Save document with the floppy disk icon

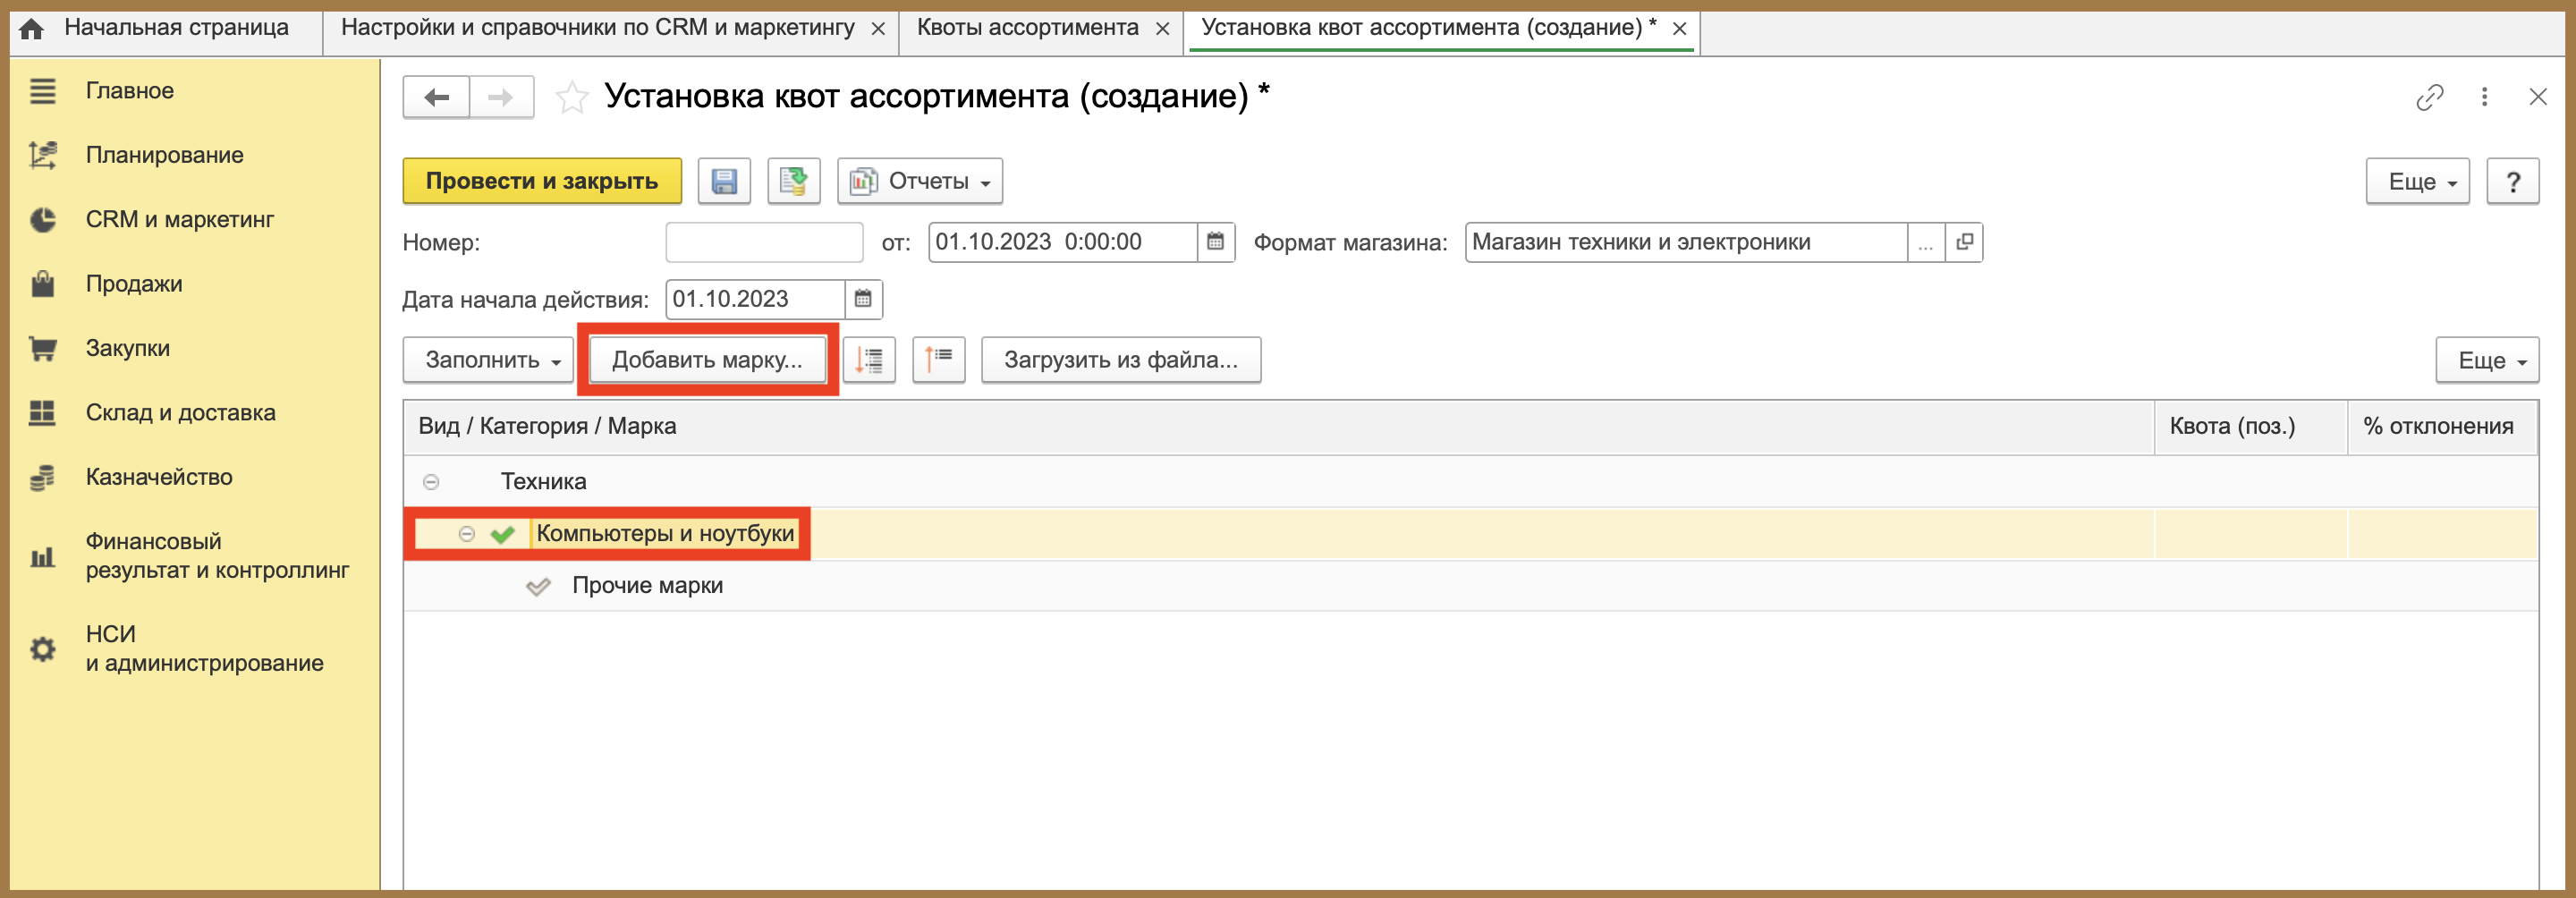(x=724, y=181)
